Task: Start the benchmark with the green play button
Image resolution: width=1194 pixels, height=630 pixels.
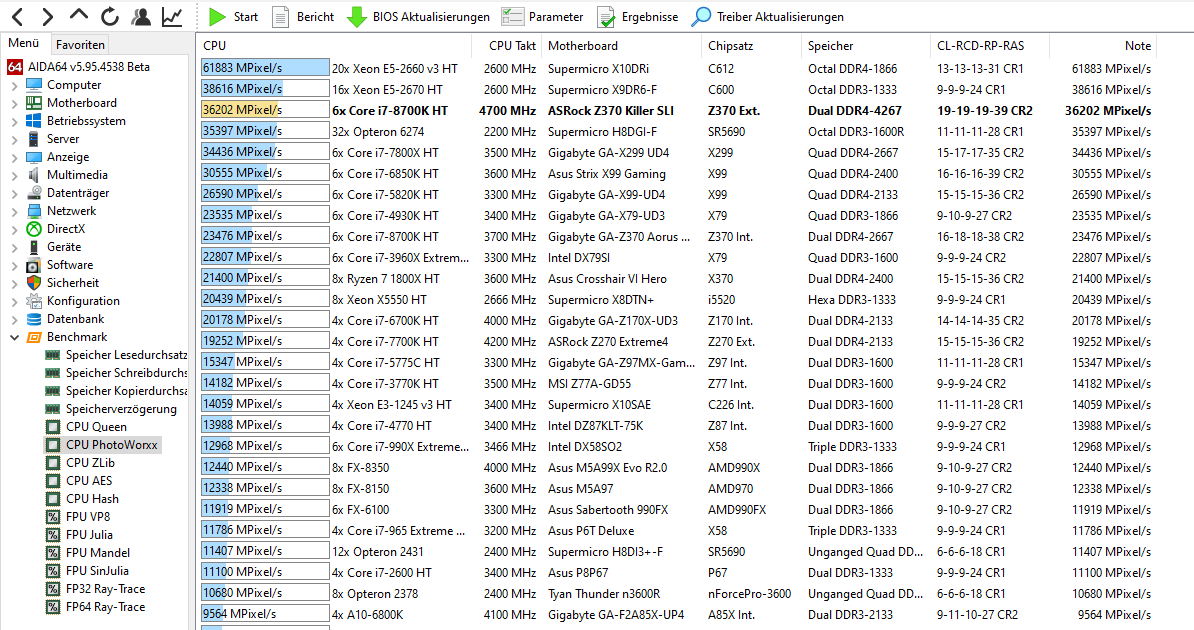Action: (x=217, y=16)
